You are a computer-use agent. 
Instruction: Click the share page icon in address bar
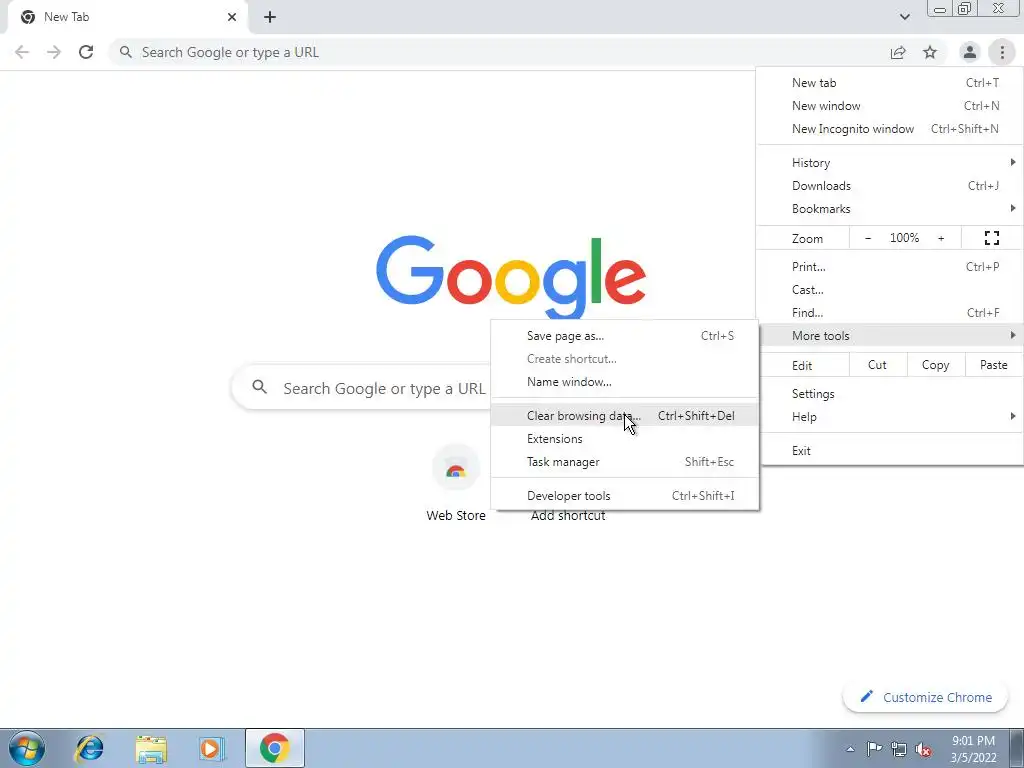point(898,52)
